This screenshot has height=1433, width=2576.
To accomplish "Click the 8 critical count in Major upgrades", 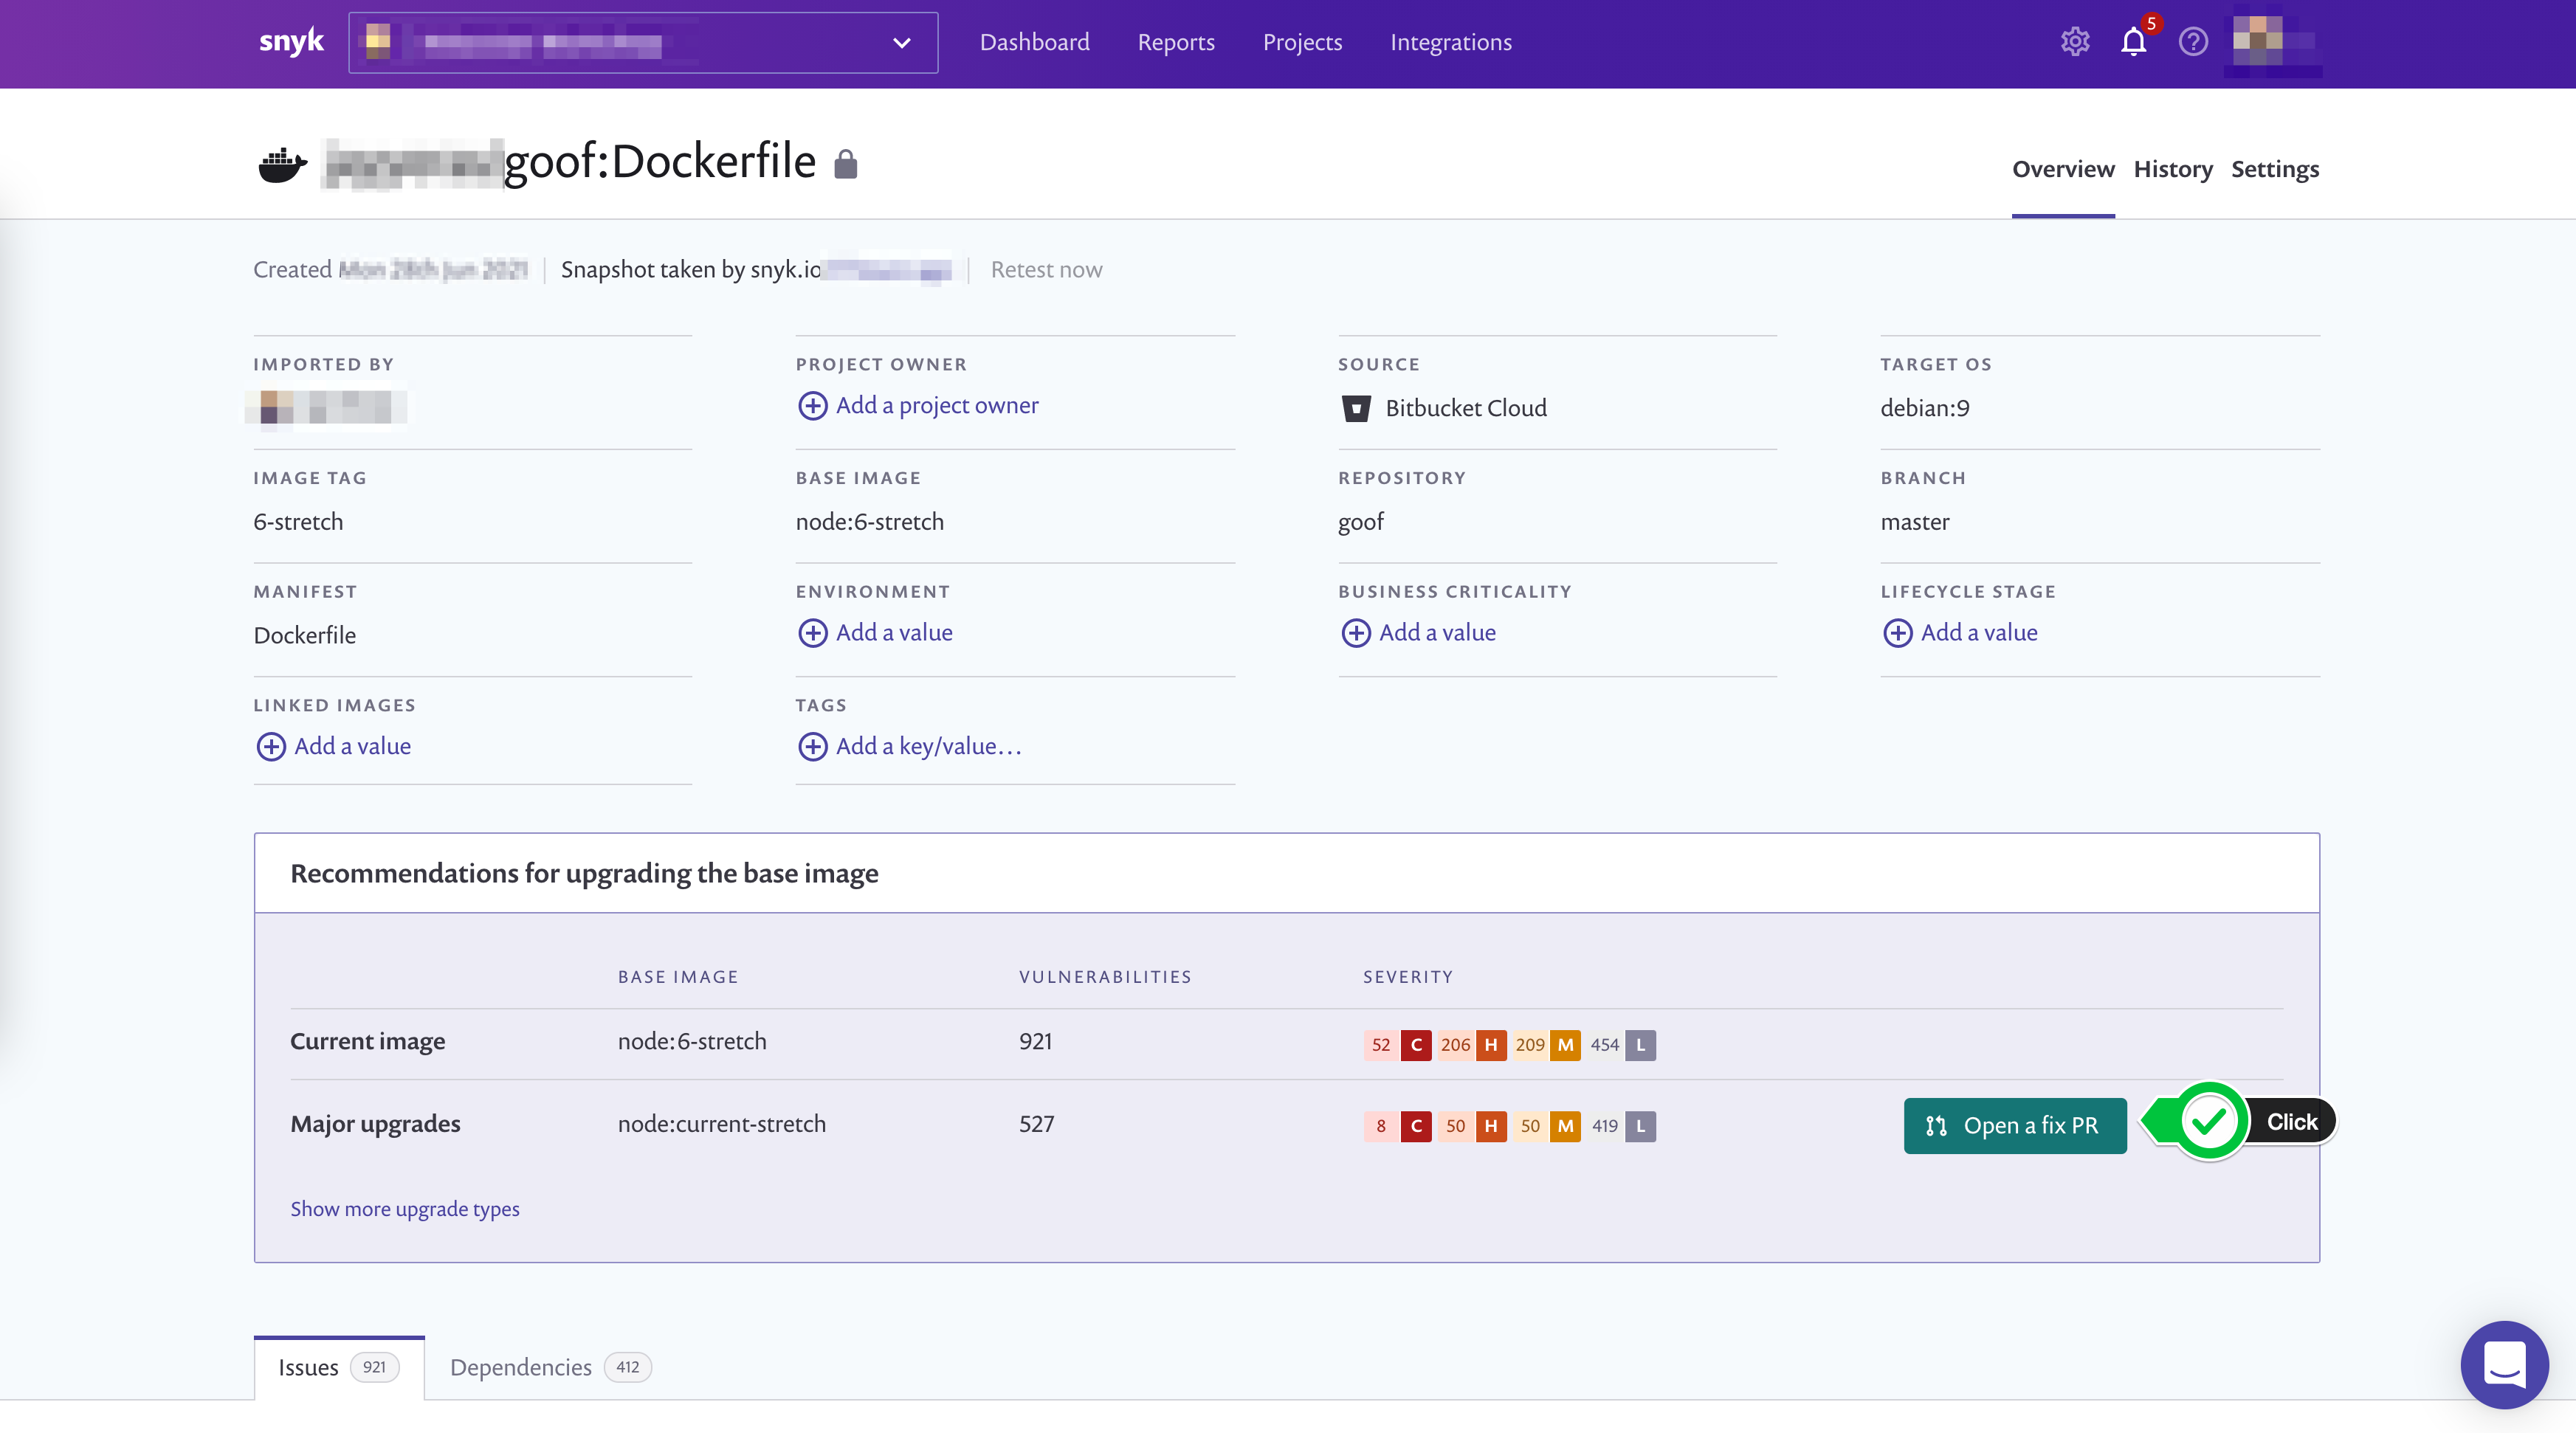I will (1381, 1126).
